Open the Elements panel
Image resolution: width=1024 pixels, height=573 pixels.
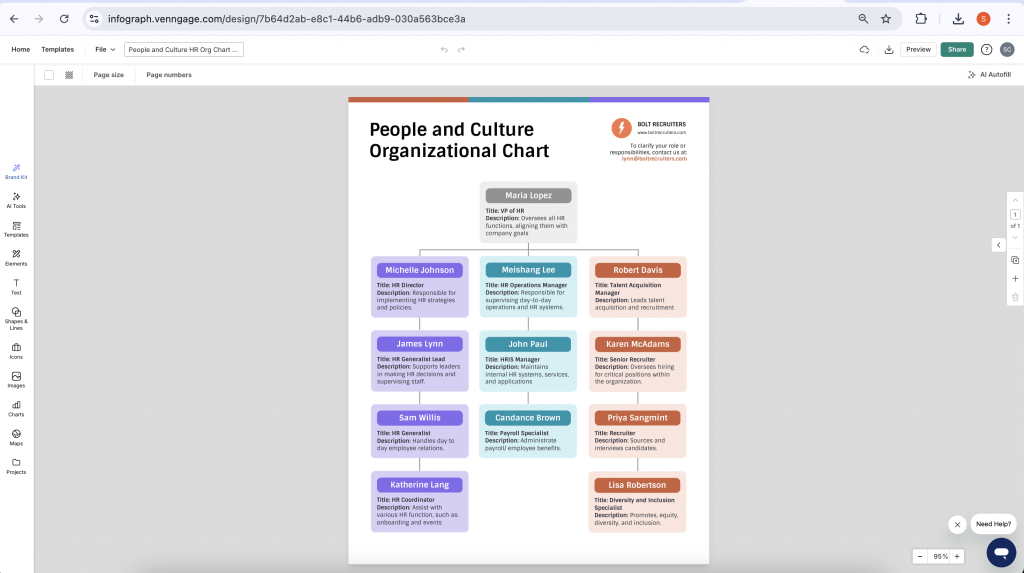coord(16,257)
